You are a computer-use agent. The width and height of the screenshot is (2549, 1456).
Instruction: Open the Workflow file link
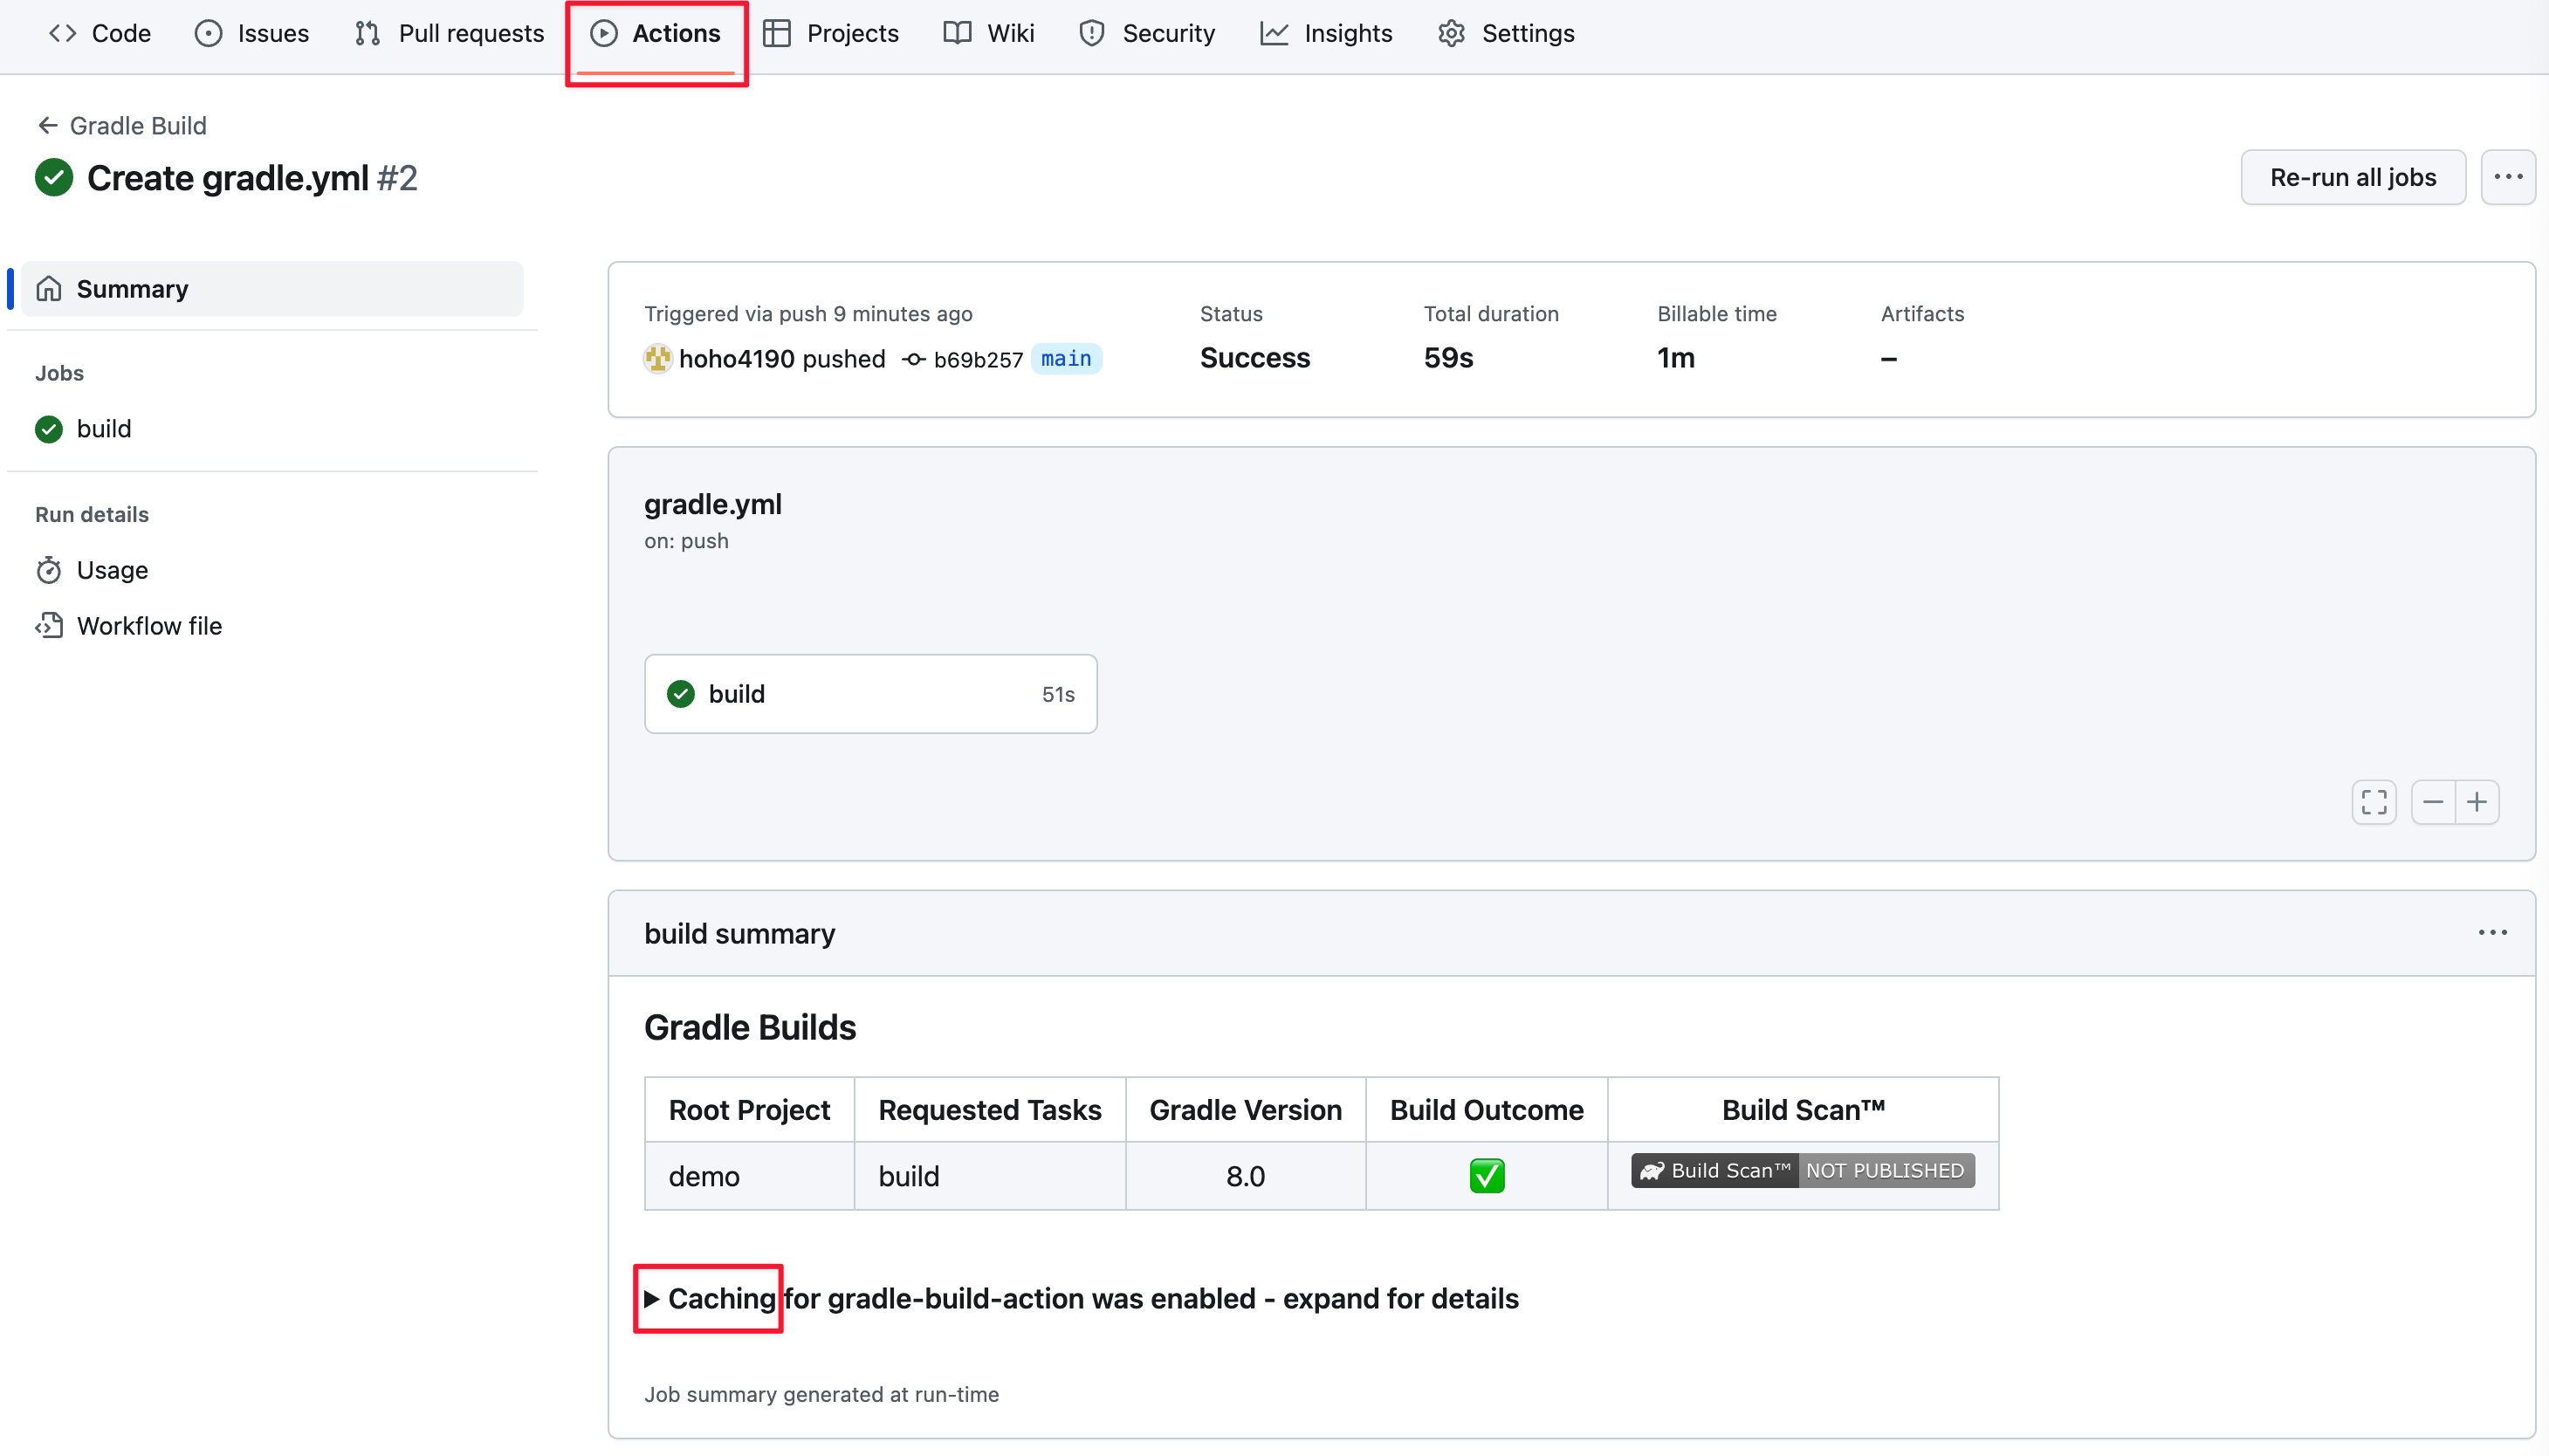[149, 626]
